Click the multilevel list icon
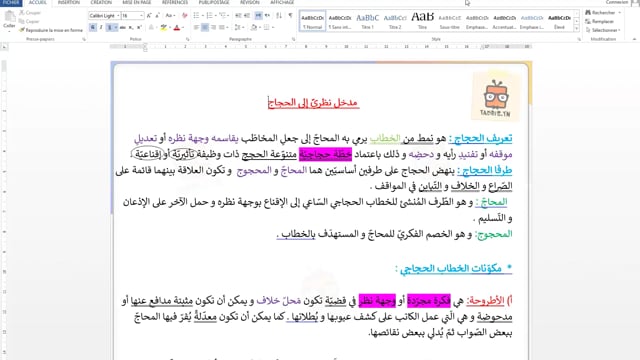 coord(223,16)
